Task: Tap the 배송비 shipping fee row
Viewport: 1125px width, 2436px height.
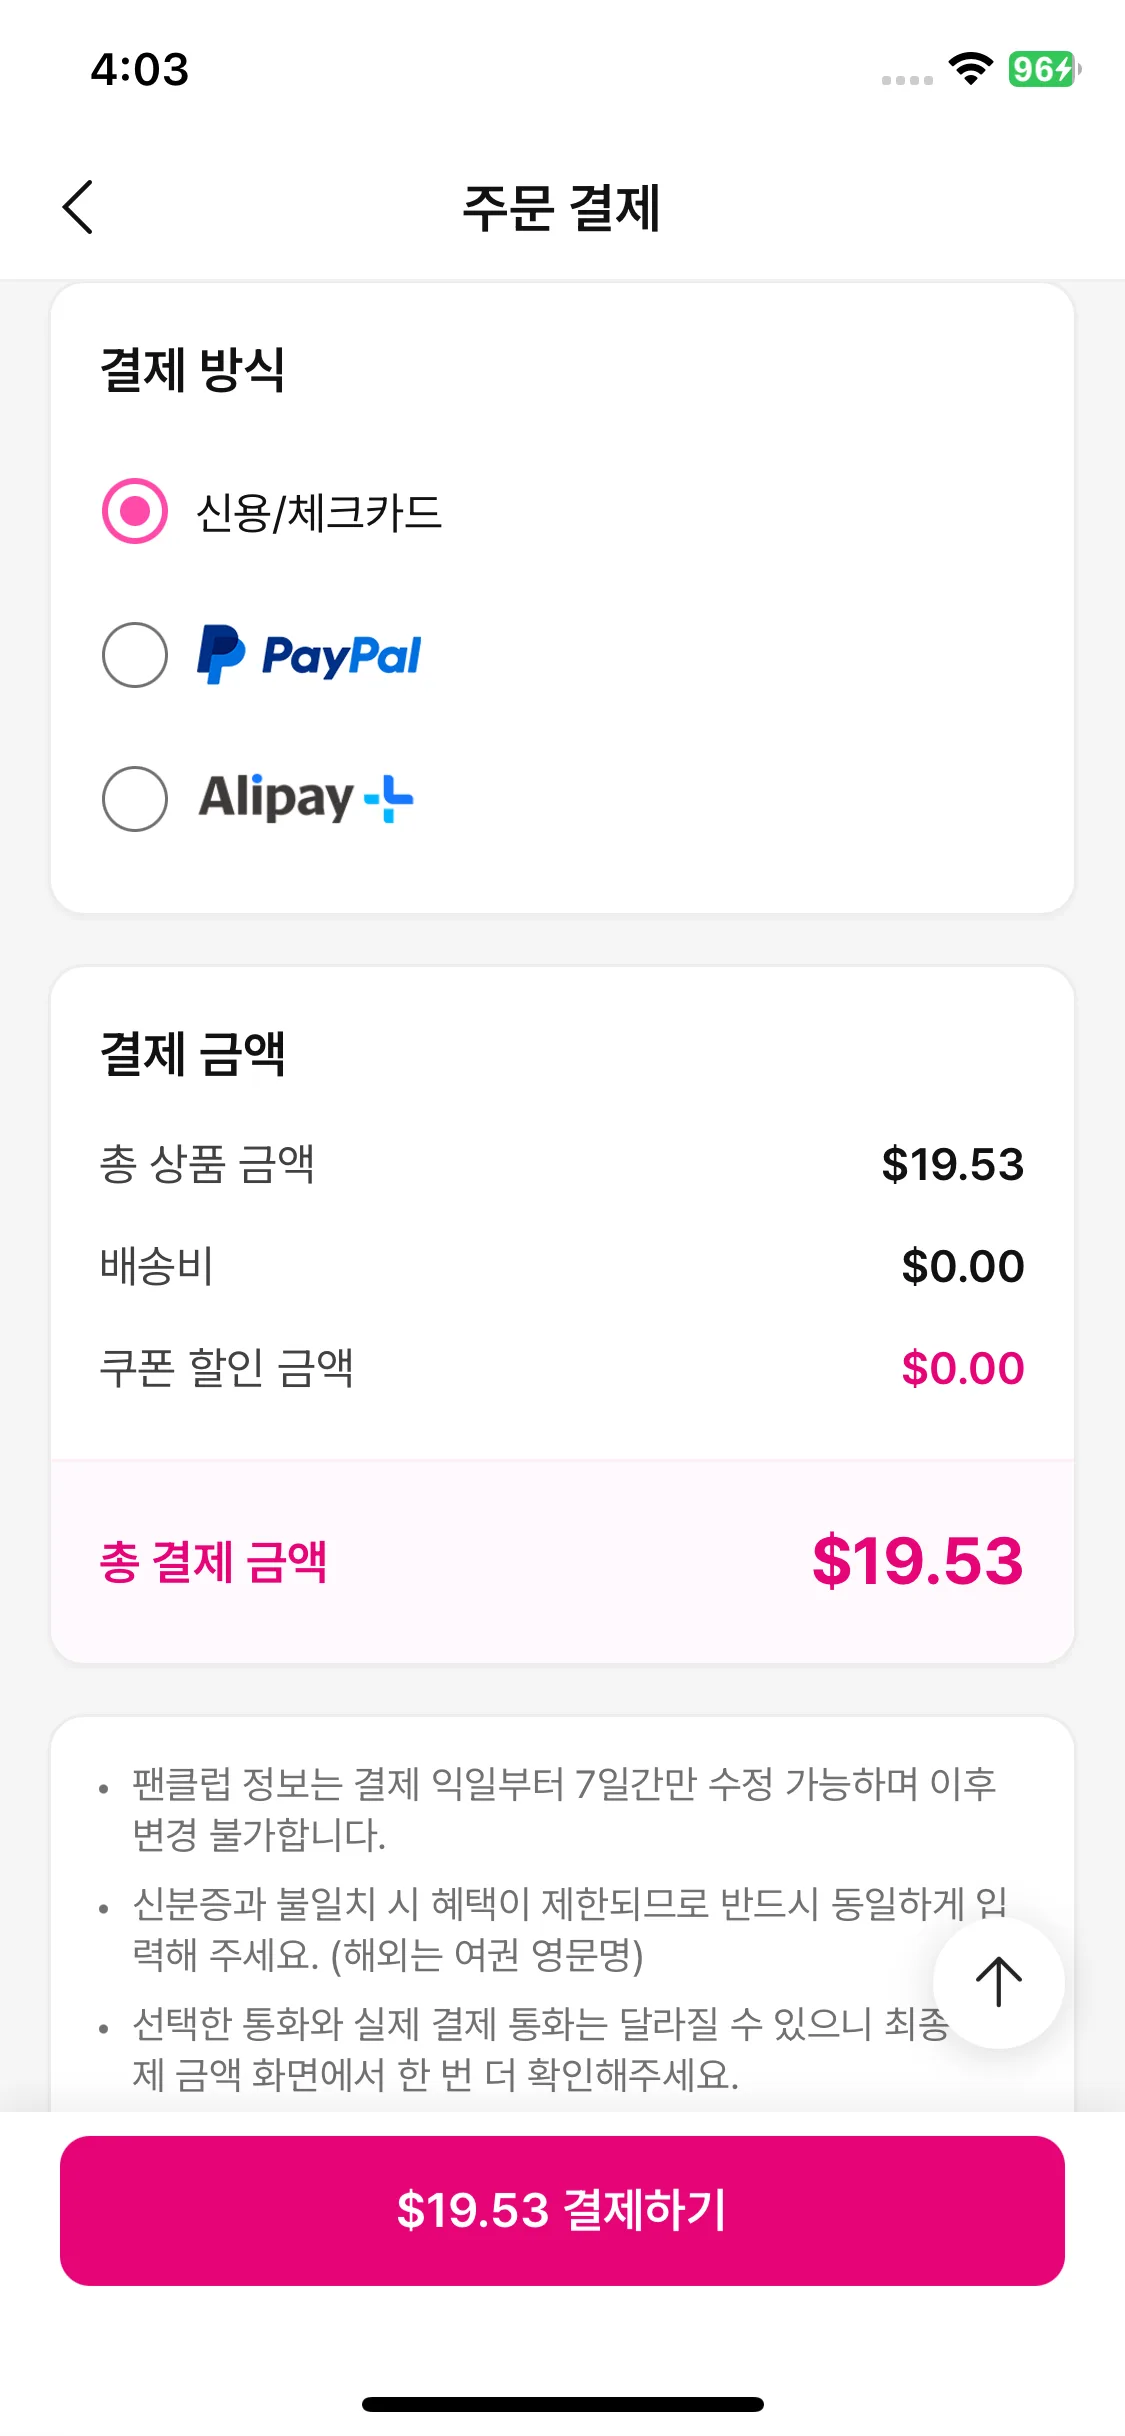Action: point(562,1266)
